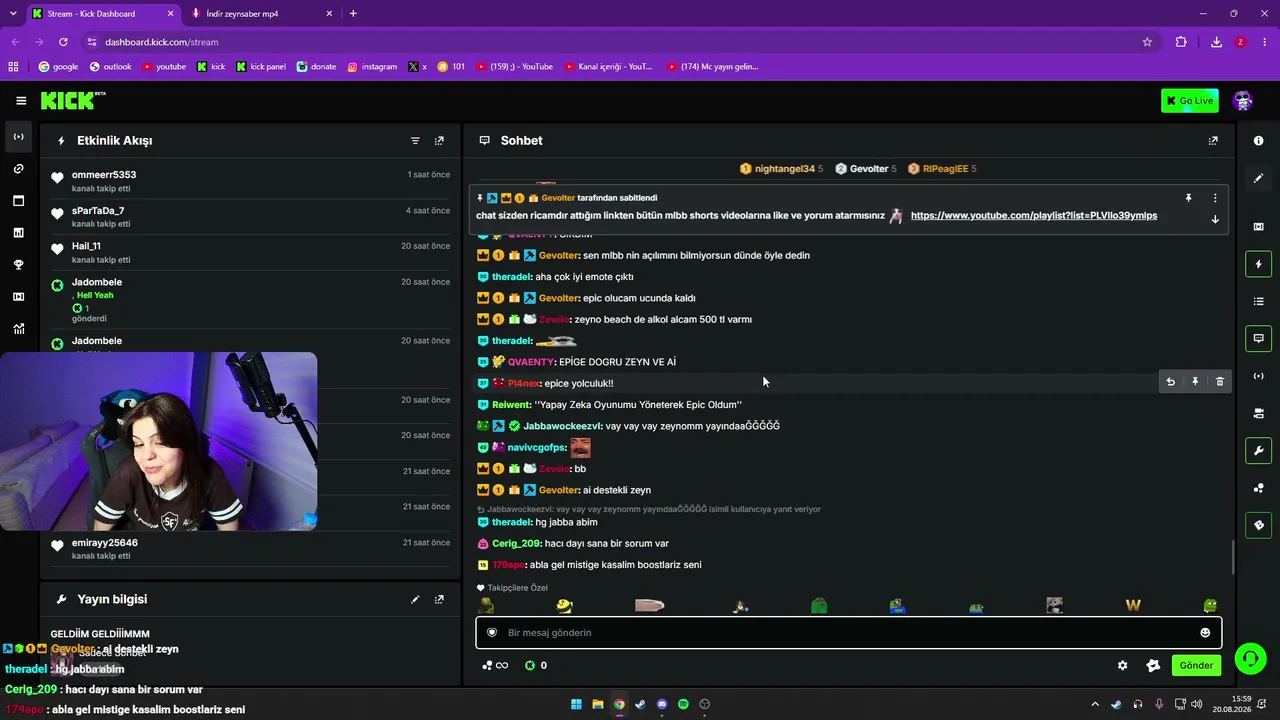Click the list icon in right sidebar
The height and width of the screenshot is (720, 1280).
coord(1258,301)
